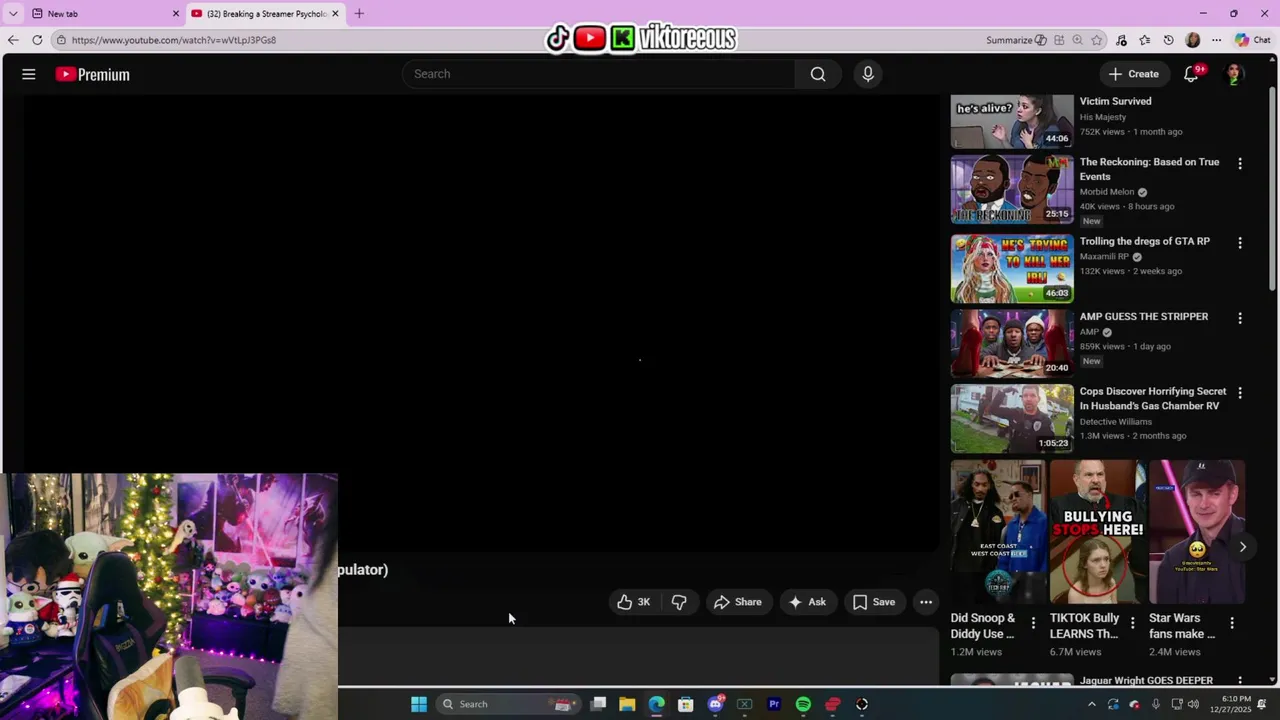
Task: Visit Maxamili RP channel link
Action: (x=1104, y=257)
